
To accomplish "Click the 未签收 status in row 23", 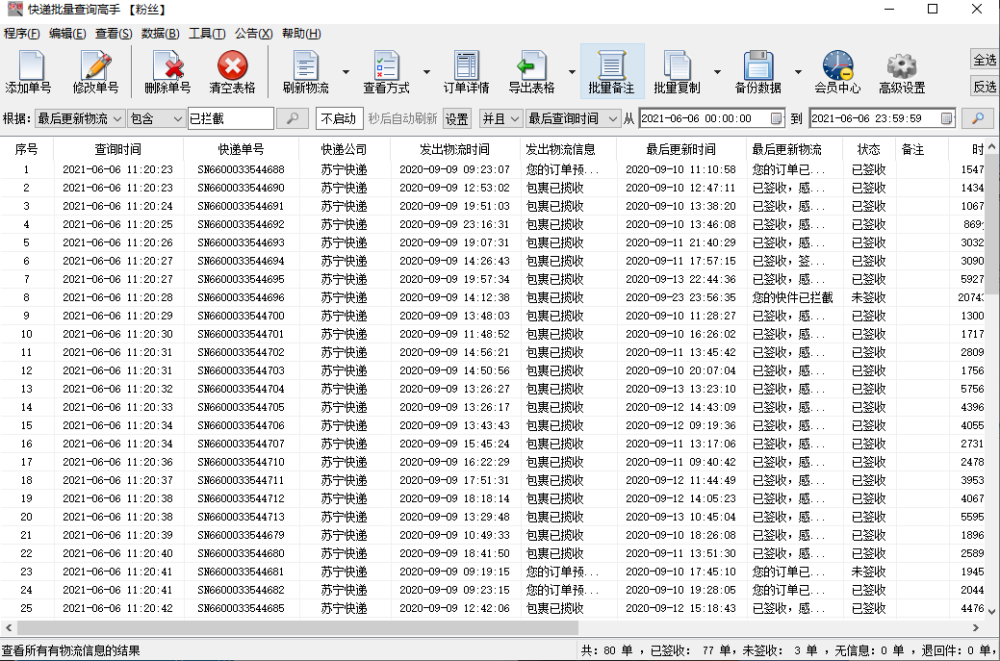I will click(869, 572).
